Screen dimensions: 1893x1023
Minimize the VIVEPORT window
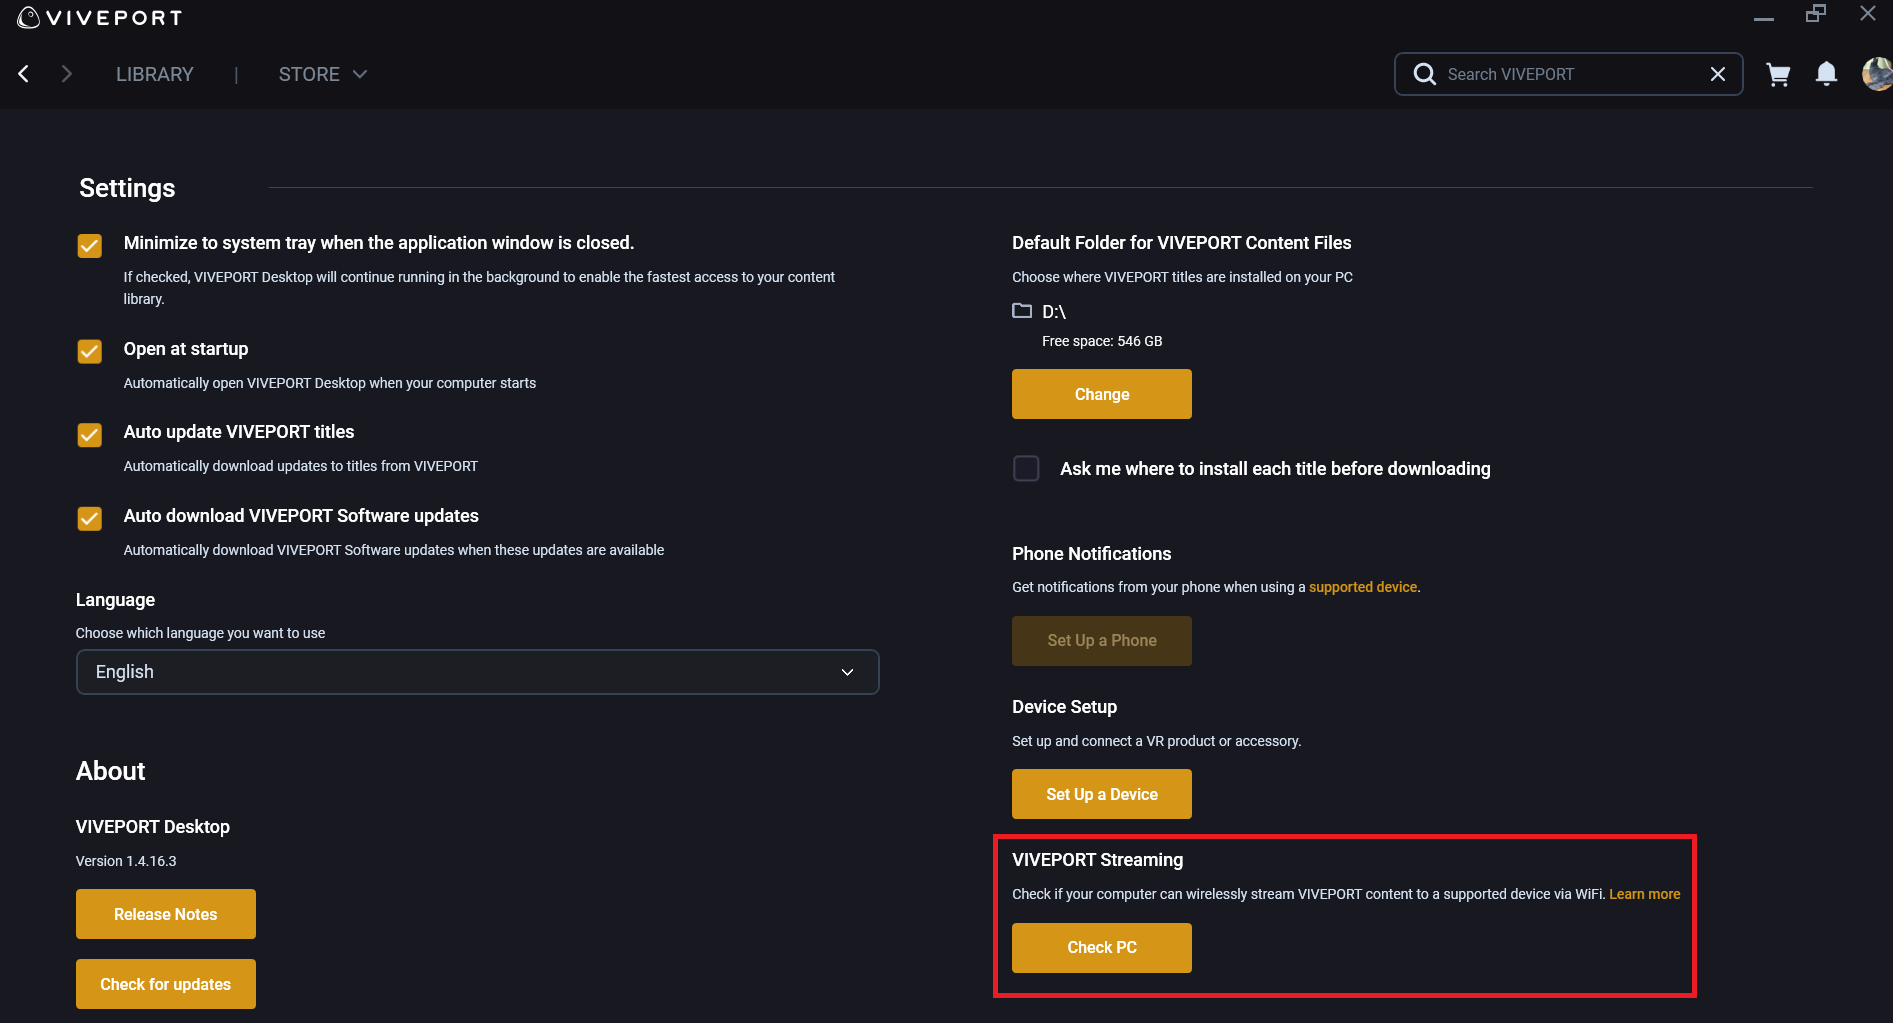coord(1764,18)
